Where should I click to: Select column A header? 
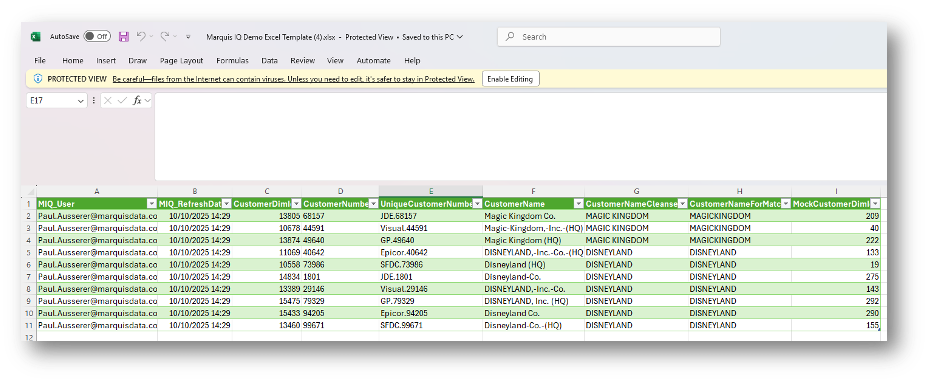pos(97,191)
